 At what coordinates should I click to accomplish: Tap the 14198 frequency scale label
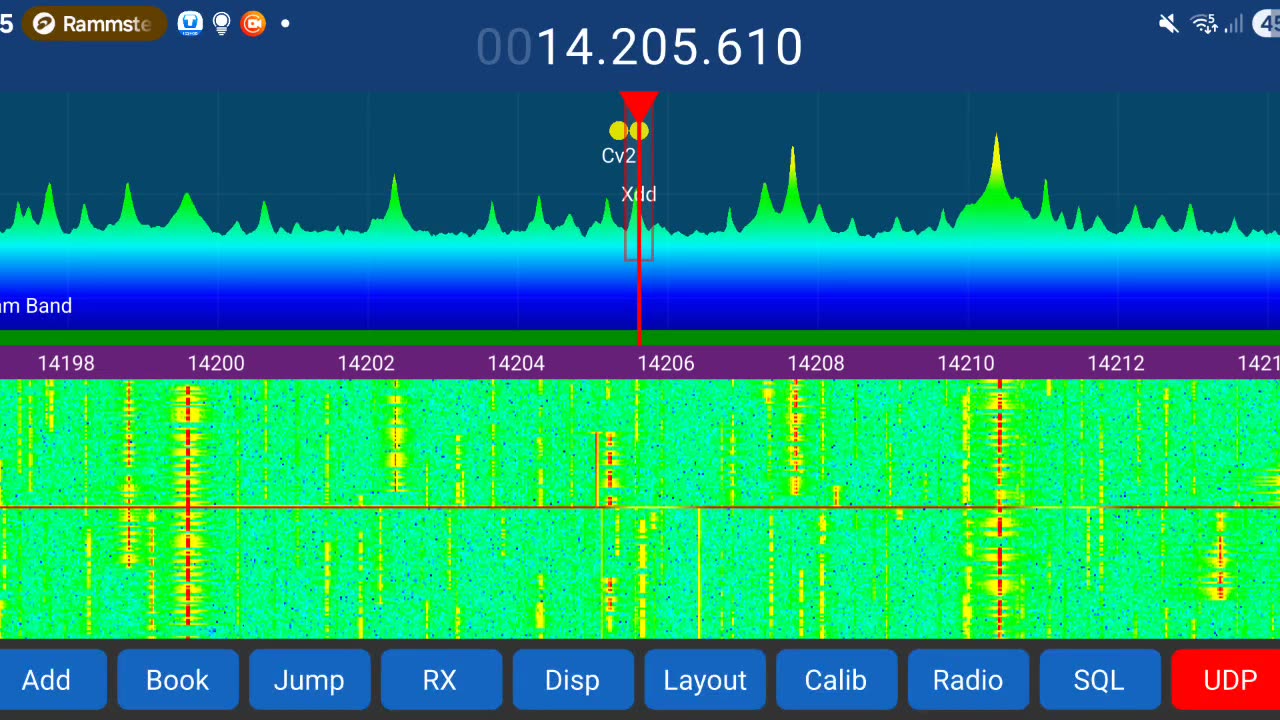(x=66, y=363)
